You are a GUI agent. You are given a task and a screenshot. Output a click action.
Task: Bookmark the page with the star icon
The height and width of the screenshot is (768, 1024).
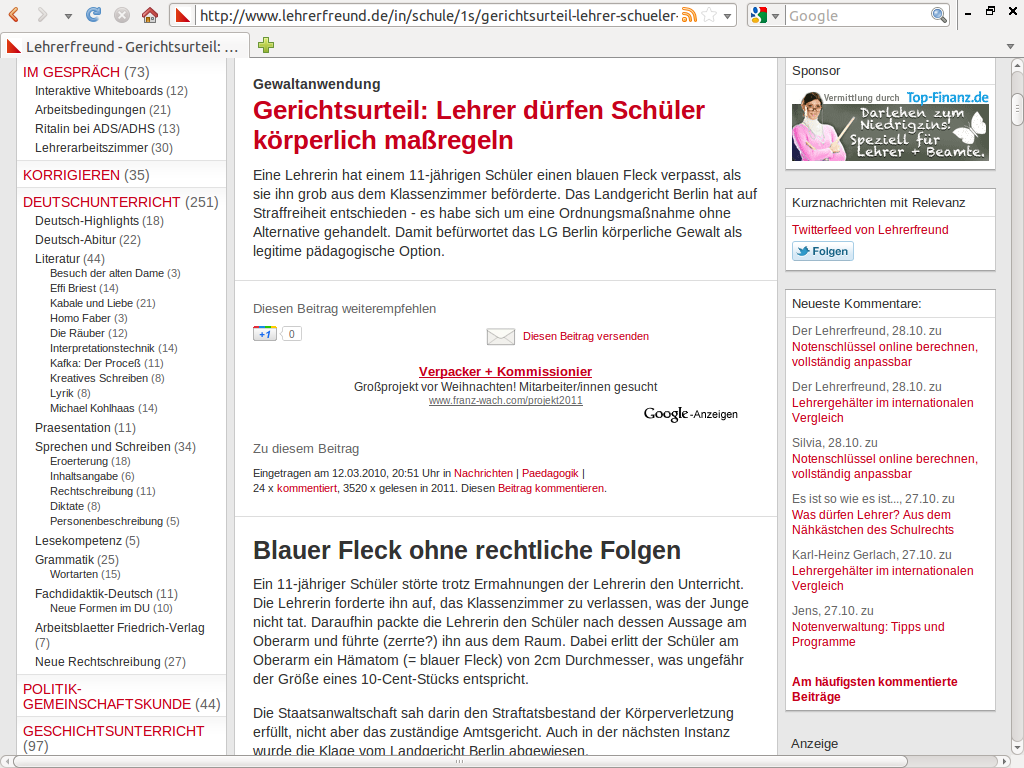[x=709, y=15]
